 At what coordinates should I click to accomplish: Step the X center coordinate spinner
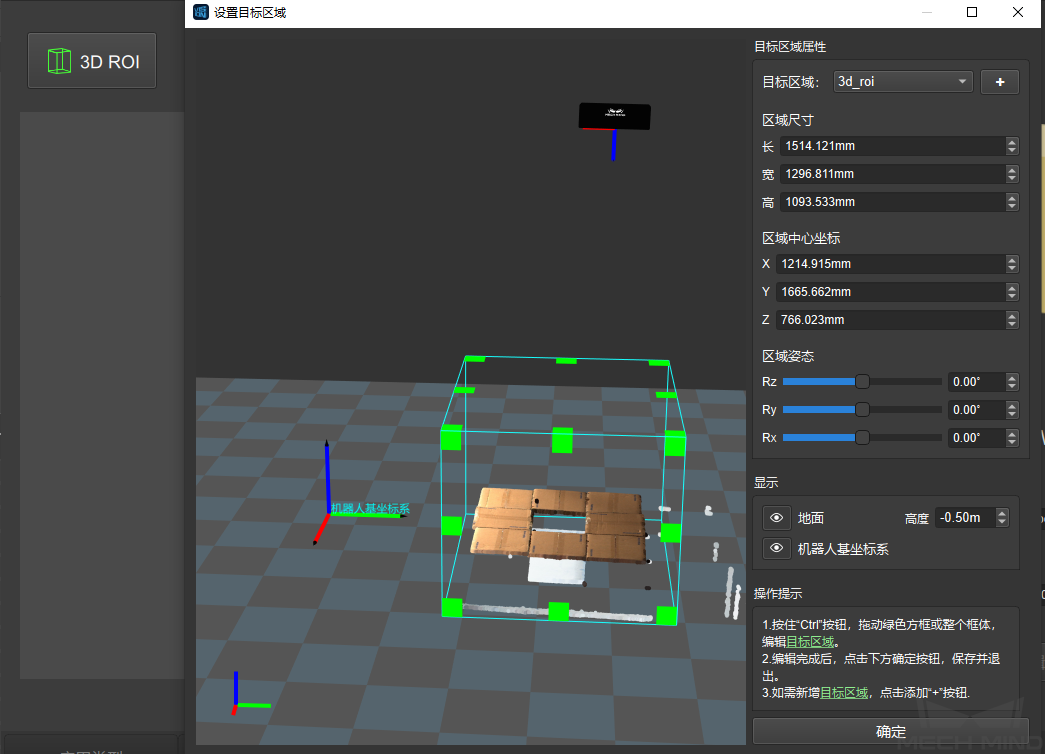[x=1011, y=264]
